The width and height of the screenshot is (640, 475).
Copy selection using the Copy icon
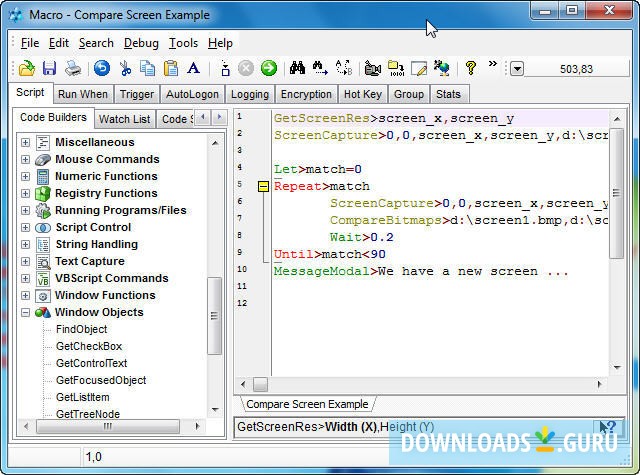coord(147,68)
